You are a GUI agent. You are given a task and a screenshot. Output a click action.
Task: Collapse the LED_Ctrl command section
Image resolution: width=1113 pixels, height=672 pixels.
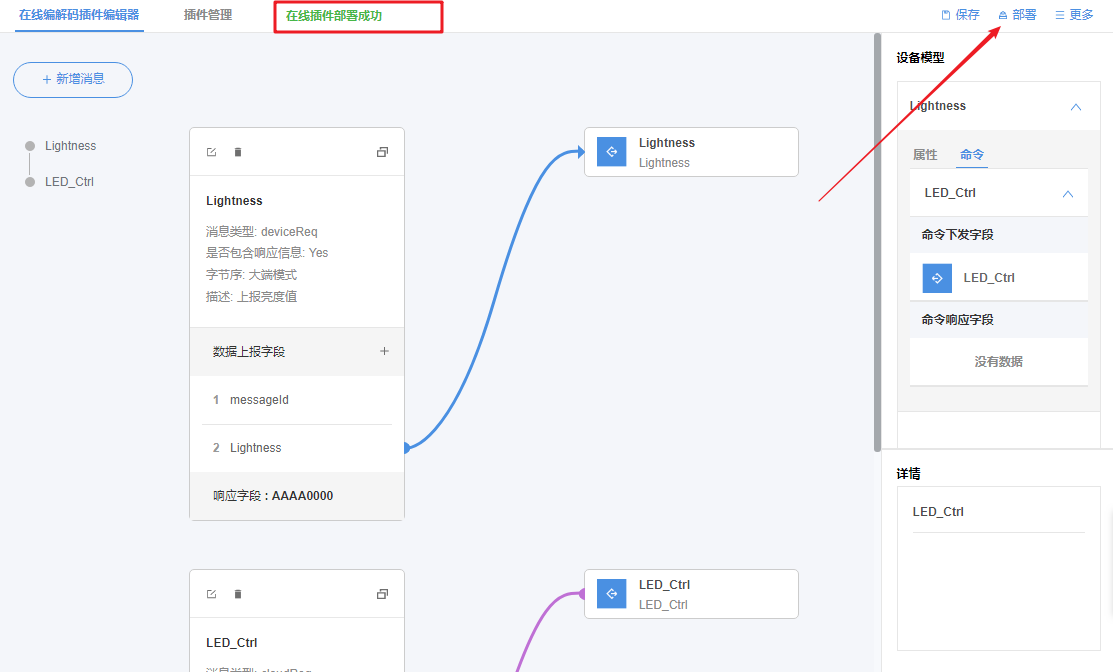(x=1067, y=194)
